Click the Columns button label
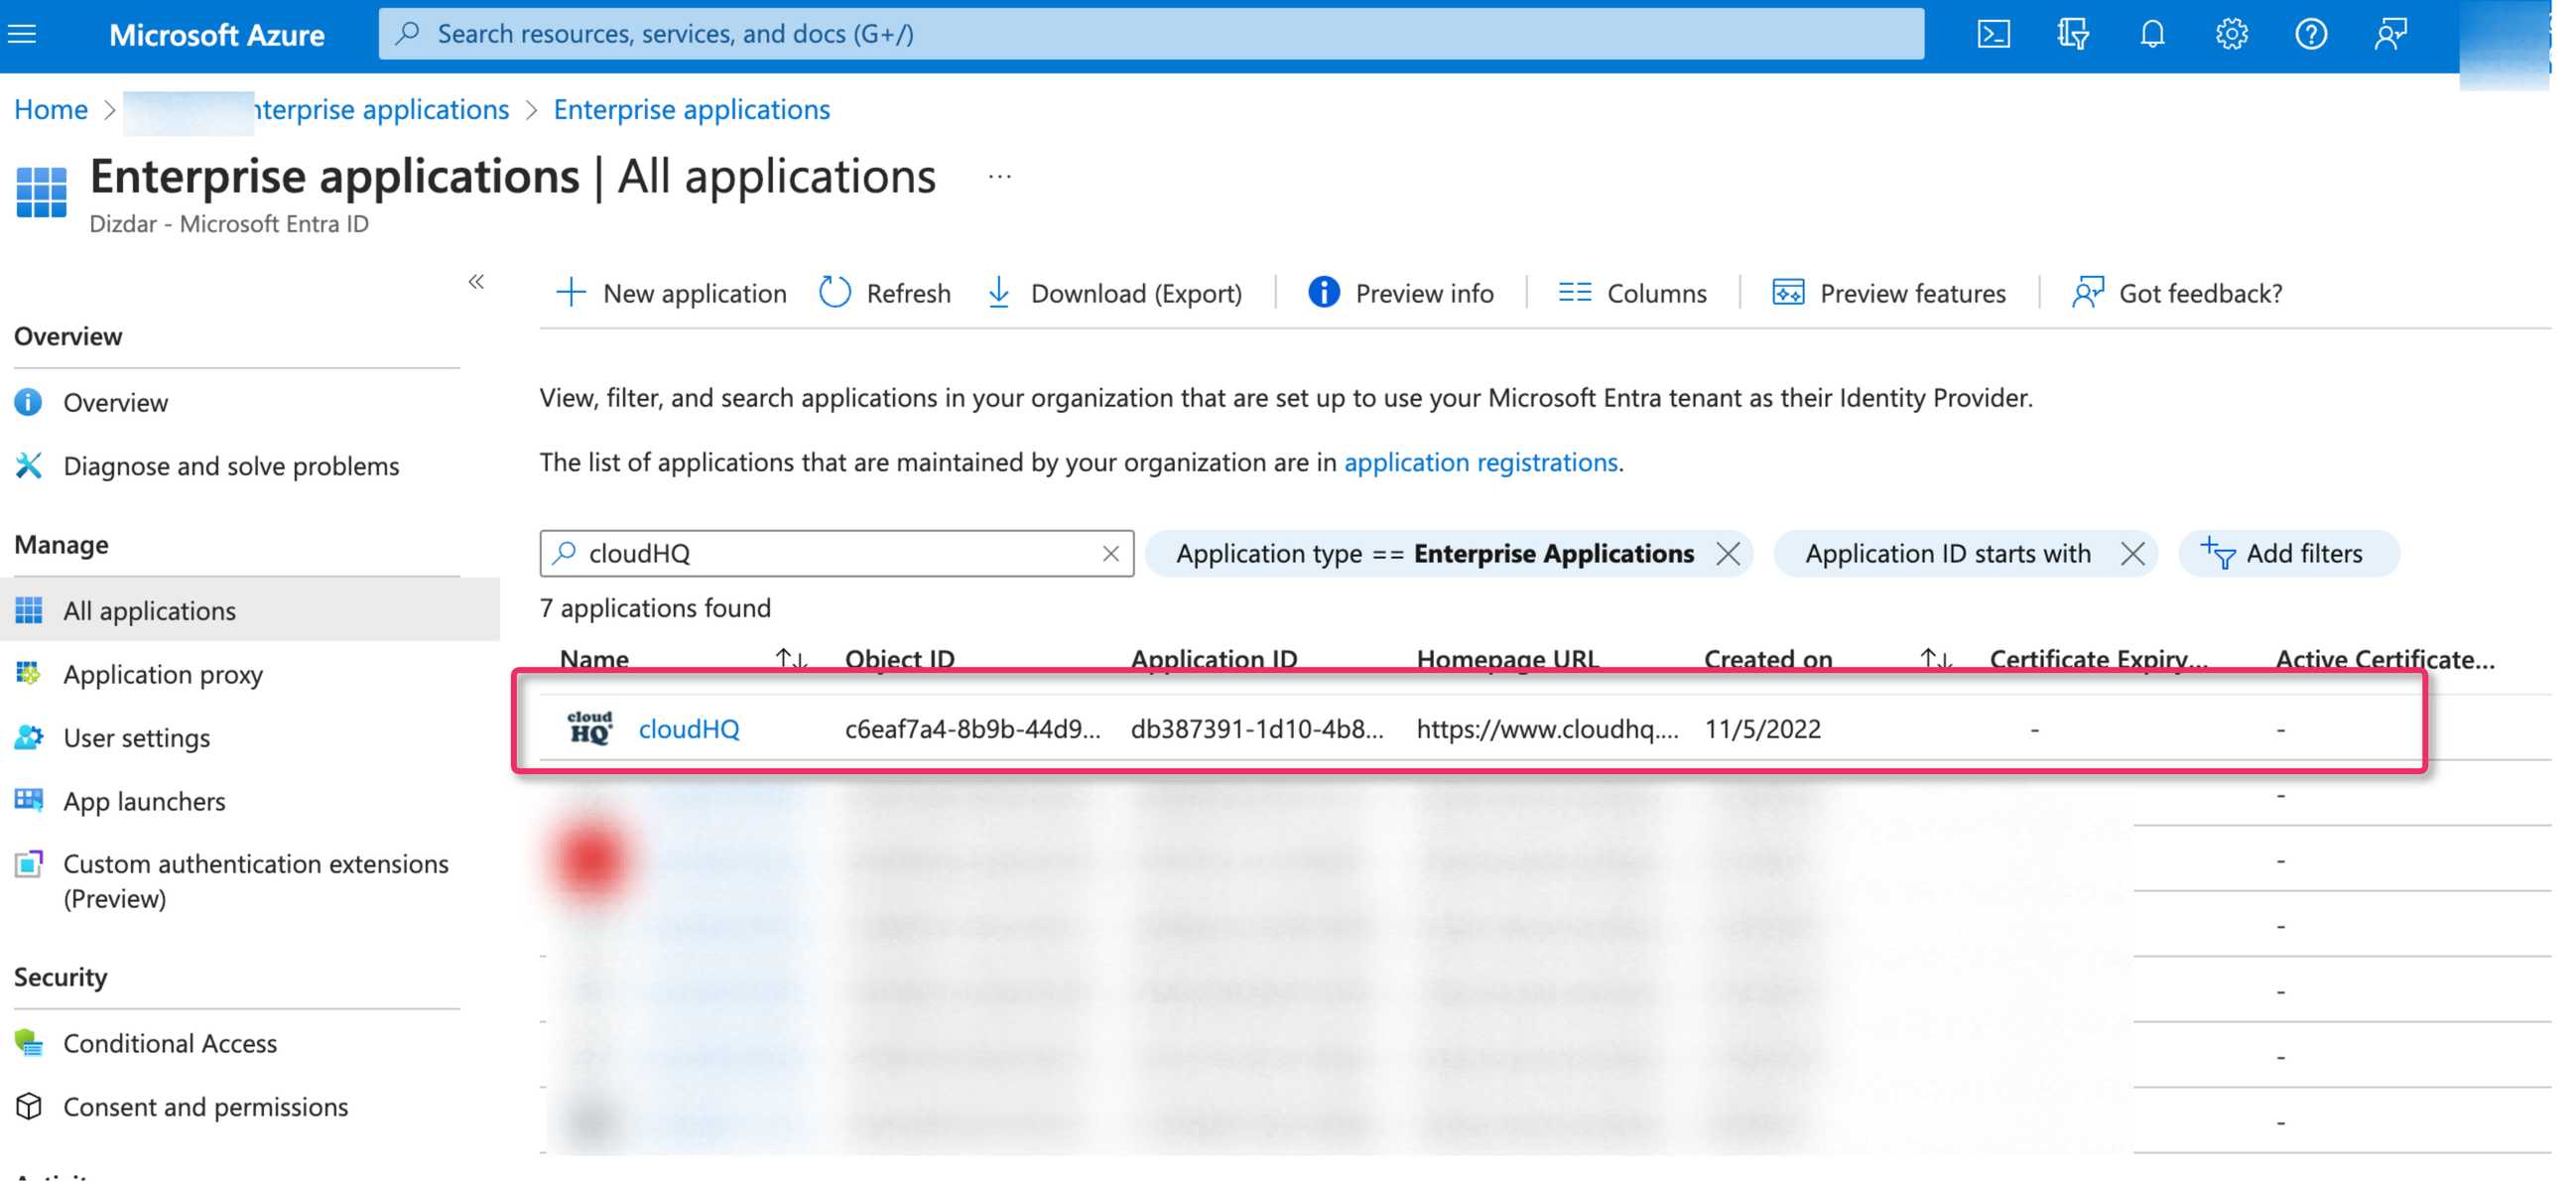Viewport: 2576px width, 1182px height. pyautogui.click(x=1656, y=292)
